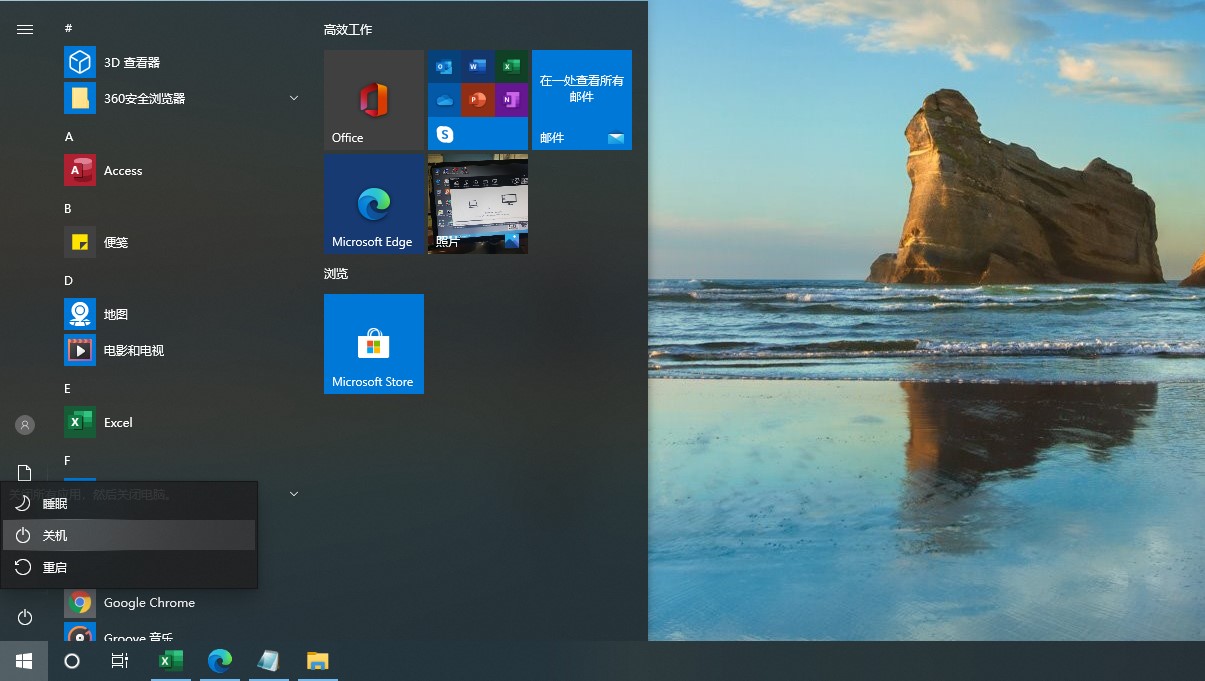Expand the Start menu hamburger button
The image size is (1205, 681).
pos(25,30)
